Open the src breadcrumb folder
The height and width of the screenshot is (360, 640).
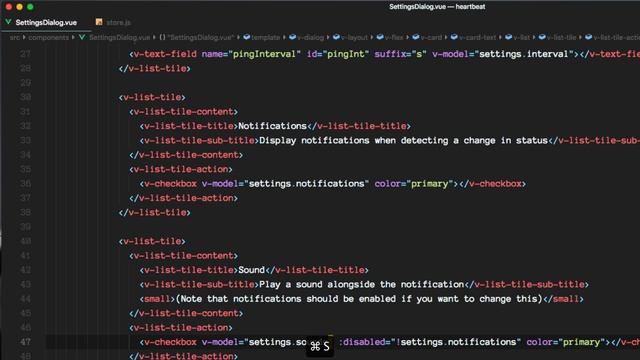[x=15, y=38]
